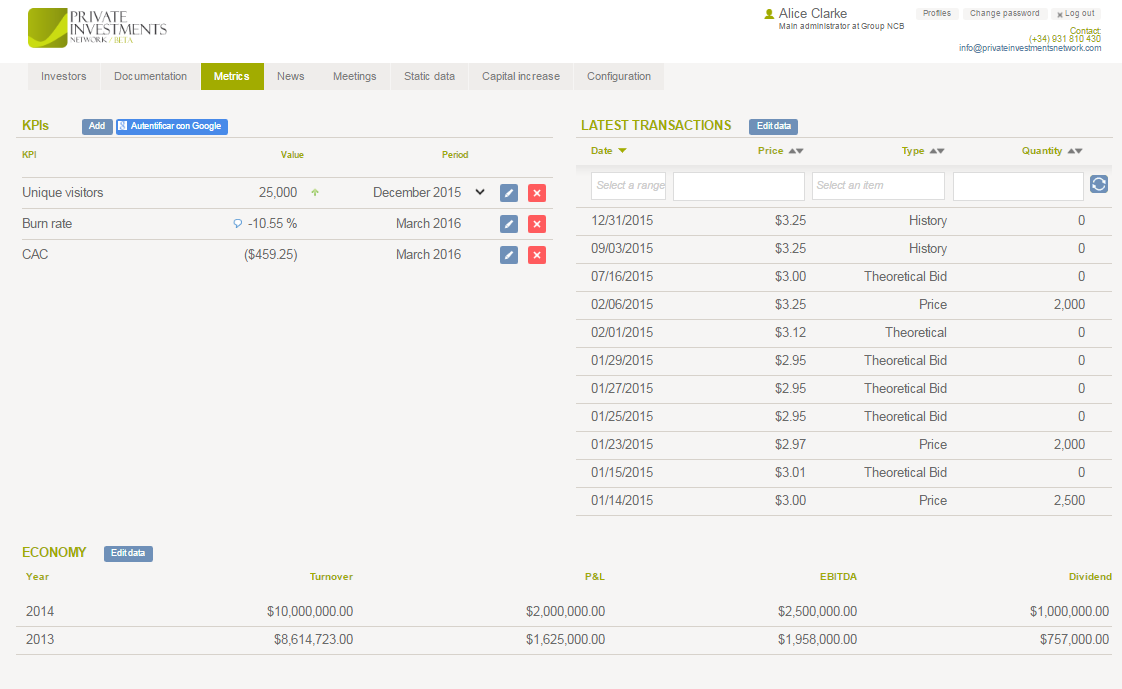Edit the CAC KPI entry

[x=508, y=255]
